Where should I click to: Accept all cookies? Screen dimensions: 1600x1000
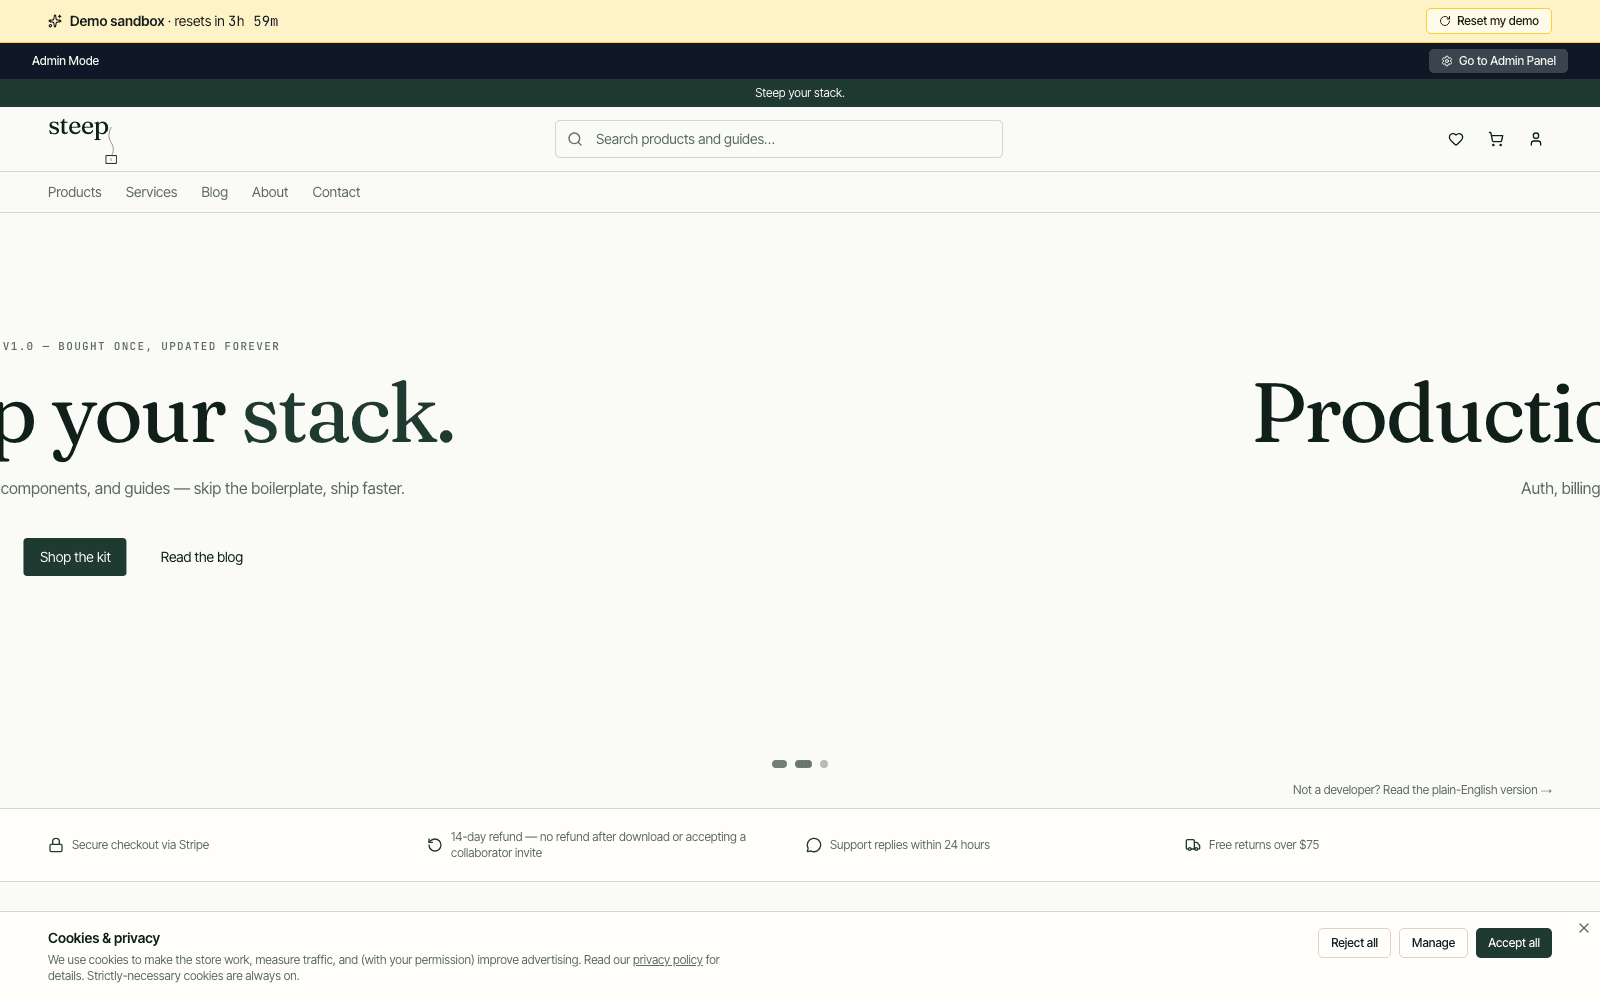1514,943
